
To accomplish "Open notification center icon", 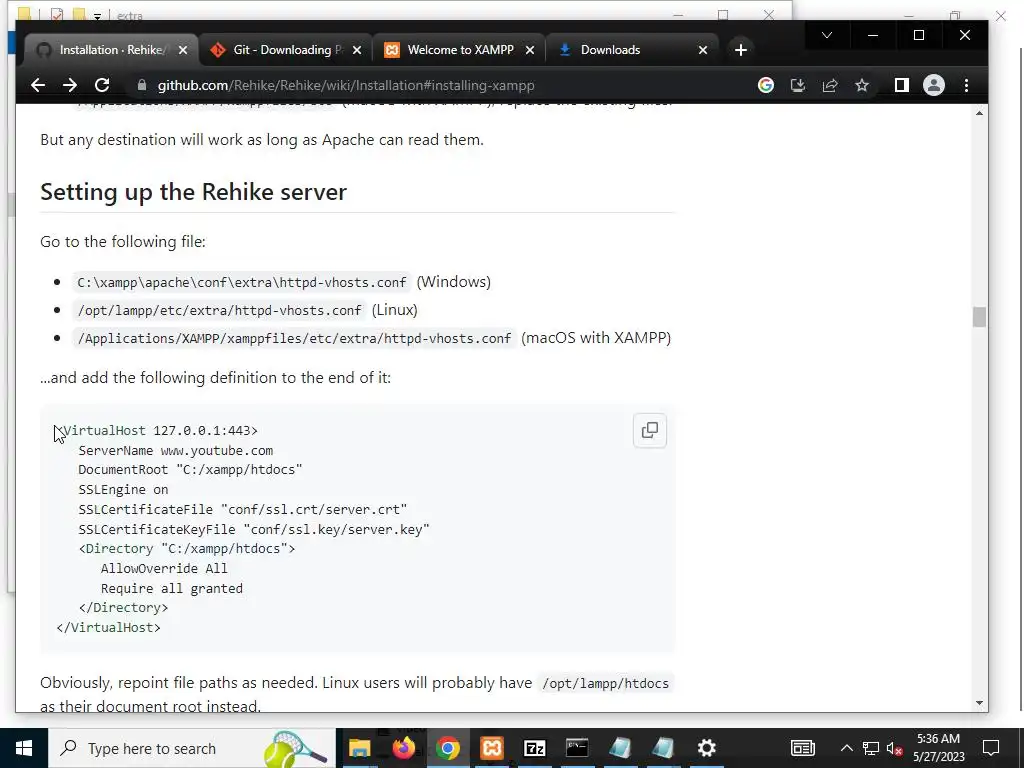I will tap(991, 748).
